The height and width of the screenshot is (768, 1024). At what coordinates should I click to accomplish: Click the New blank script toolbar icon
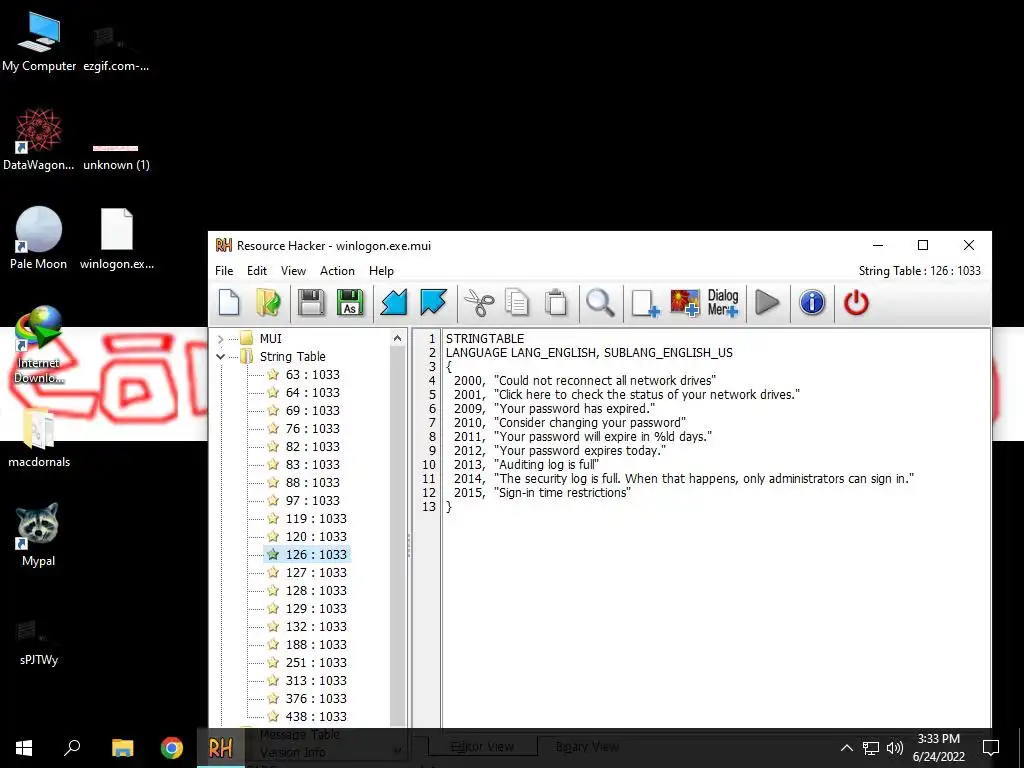(x=229, y=303)
